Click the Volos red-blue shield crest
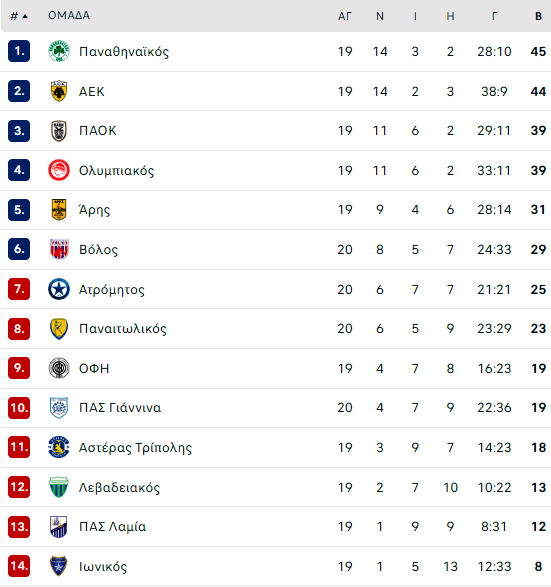The width and height of the screenshot is (551, 587). pos(59,249)
